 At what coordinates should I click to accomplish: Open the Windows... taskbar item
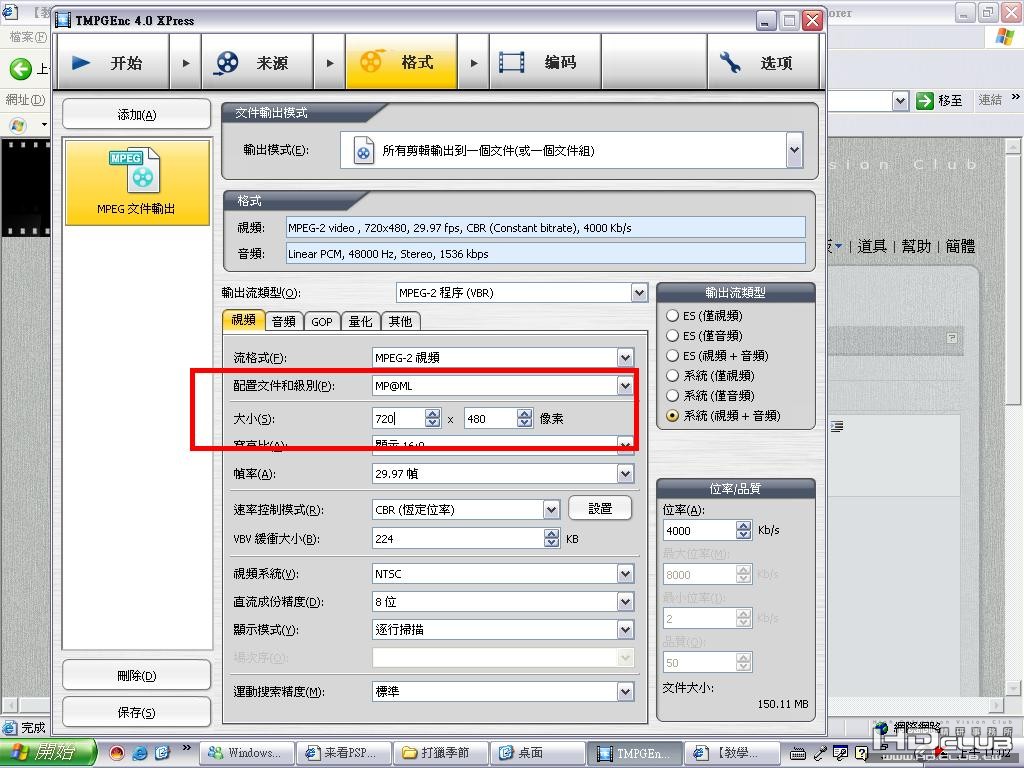point(246,753)
